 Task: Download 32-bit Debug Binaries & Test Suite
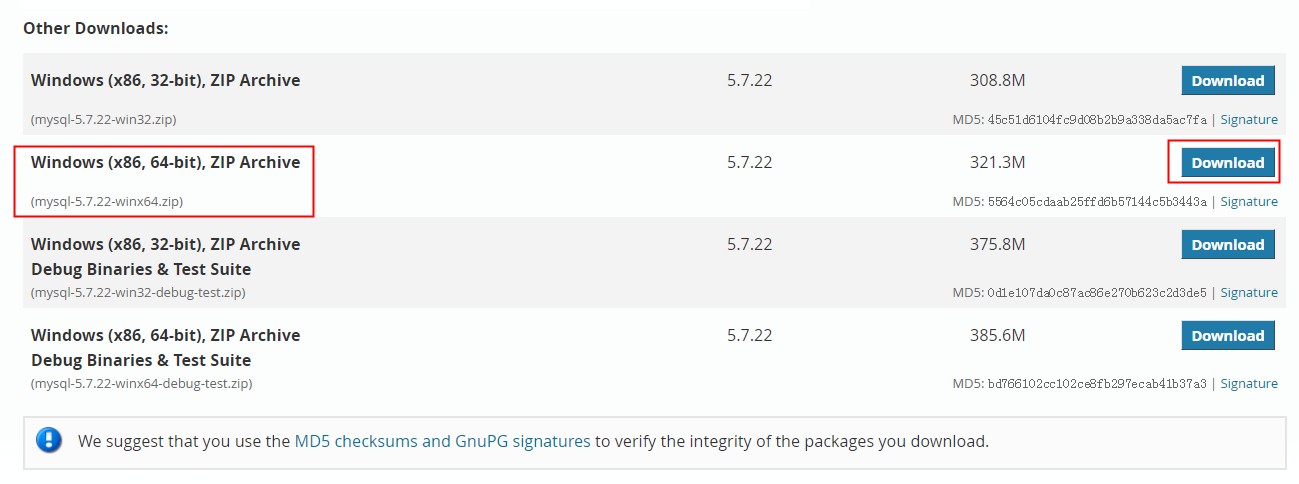(x=1228, y=245)
